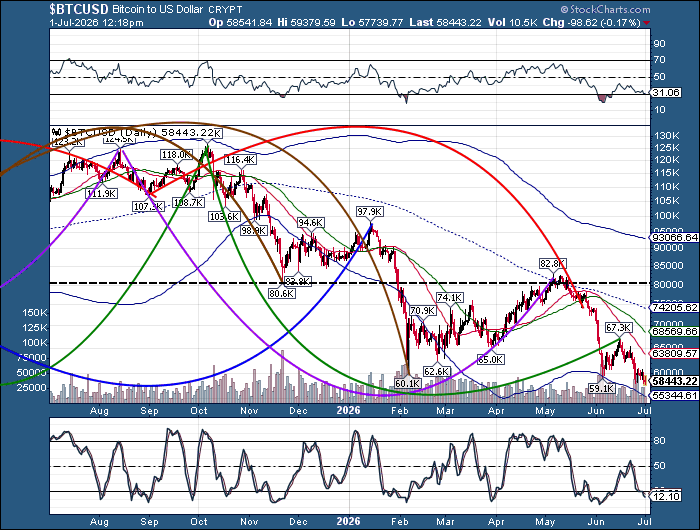Click the 97.9K peak price label
Screen dimensions: 700x530
[370, 211]
